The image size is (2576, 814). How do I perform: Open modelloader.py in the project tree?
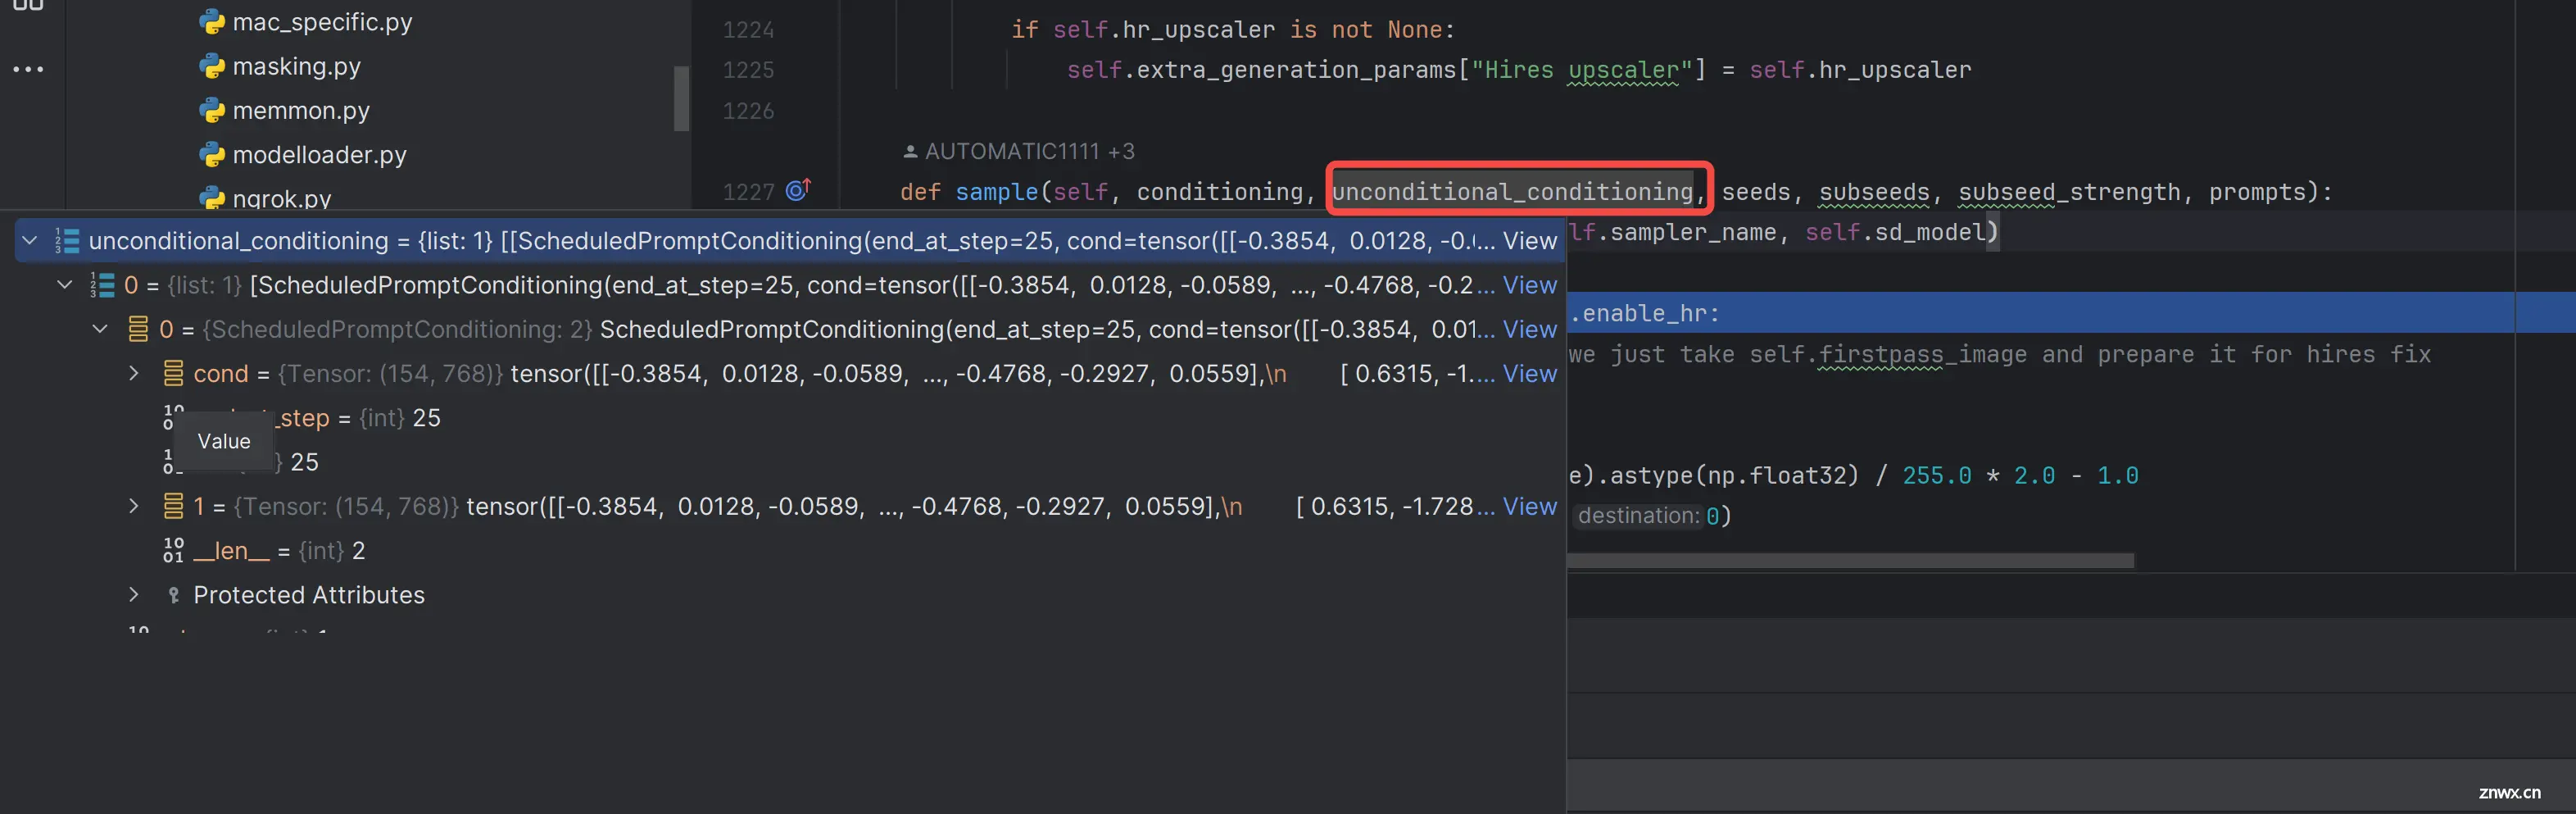pos(319,154)
